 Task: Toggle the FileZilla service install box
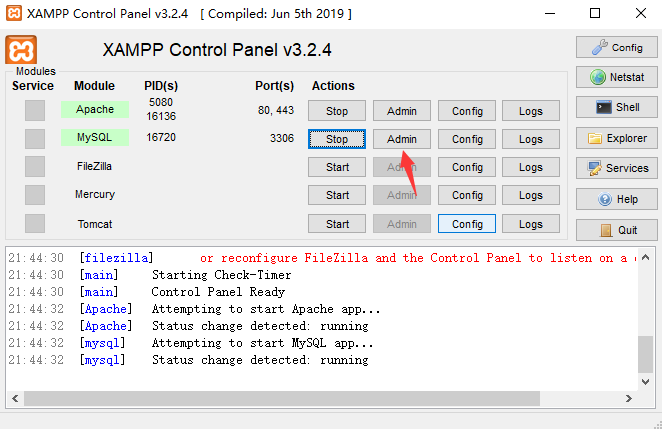[35, 167]
